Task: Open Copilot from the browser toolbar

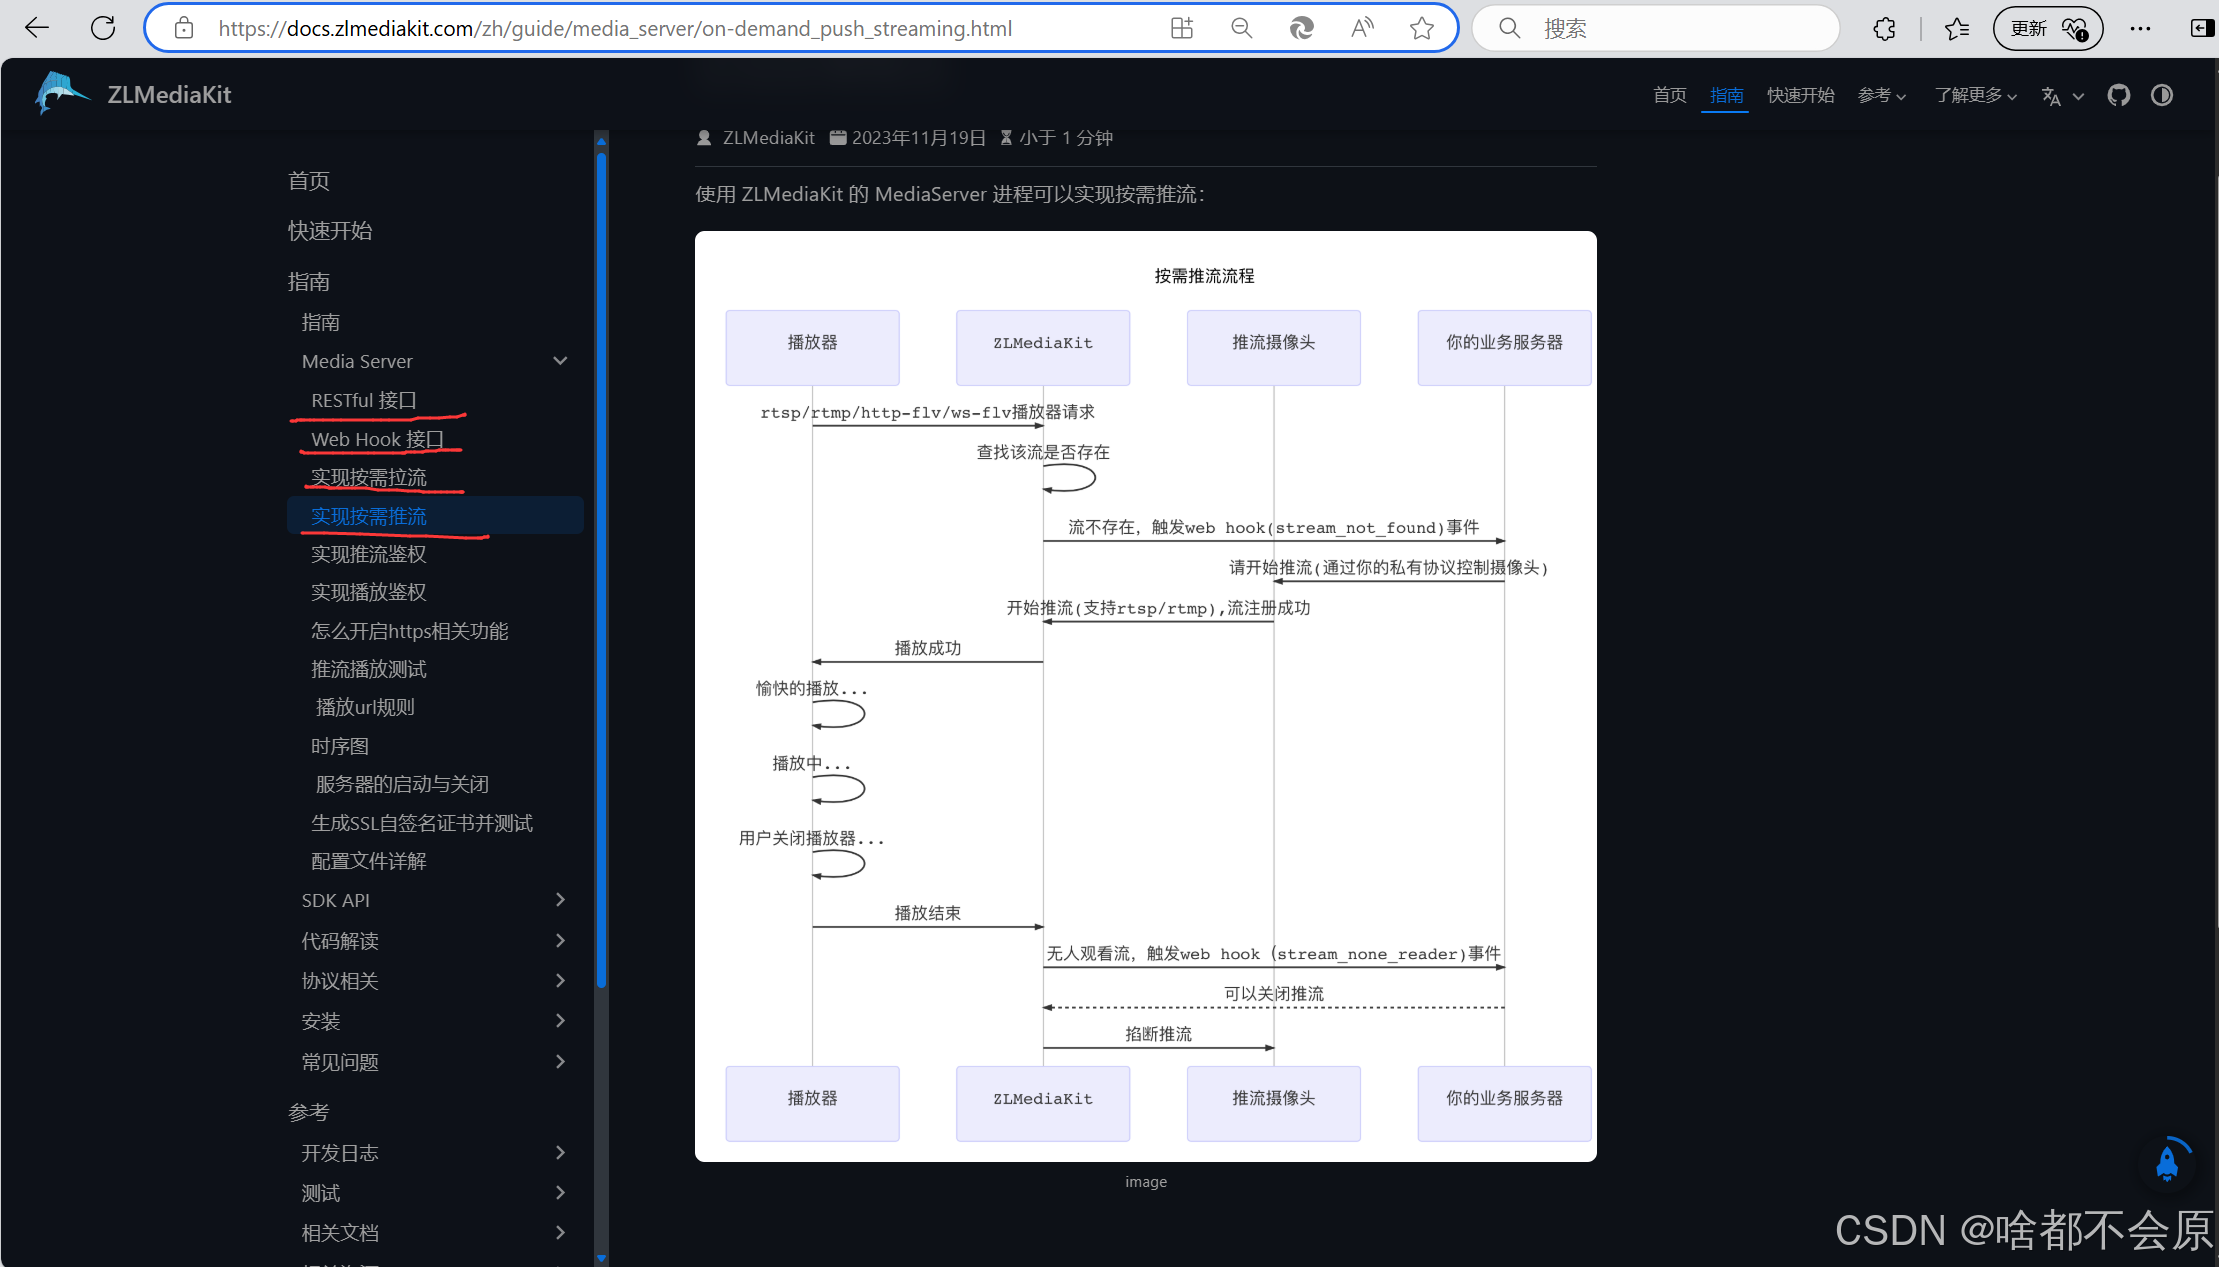Action: pyautogui.click(x=1301, y=27)
